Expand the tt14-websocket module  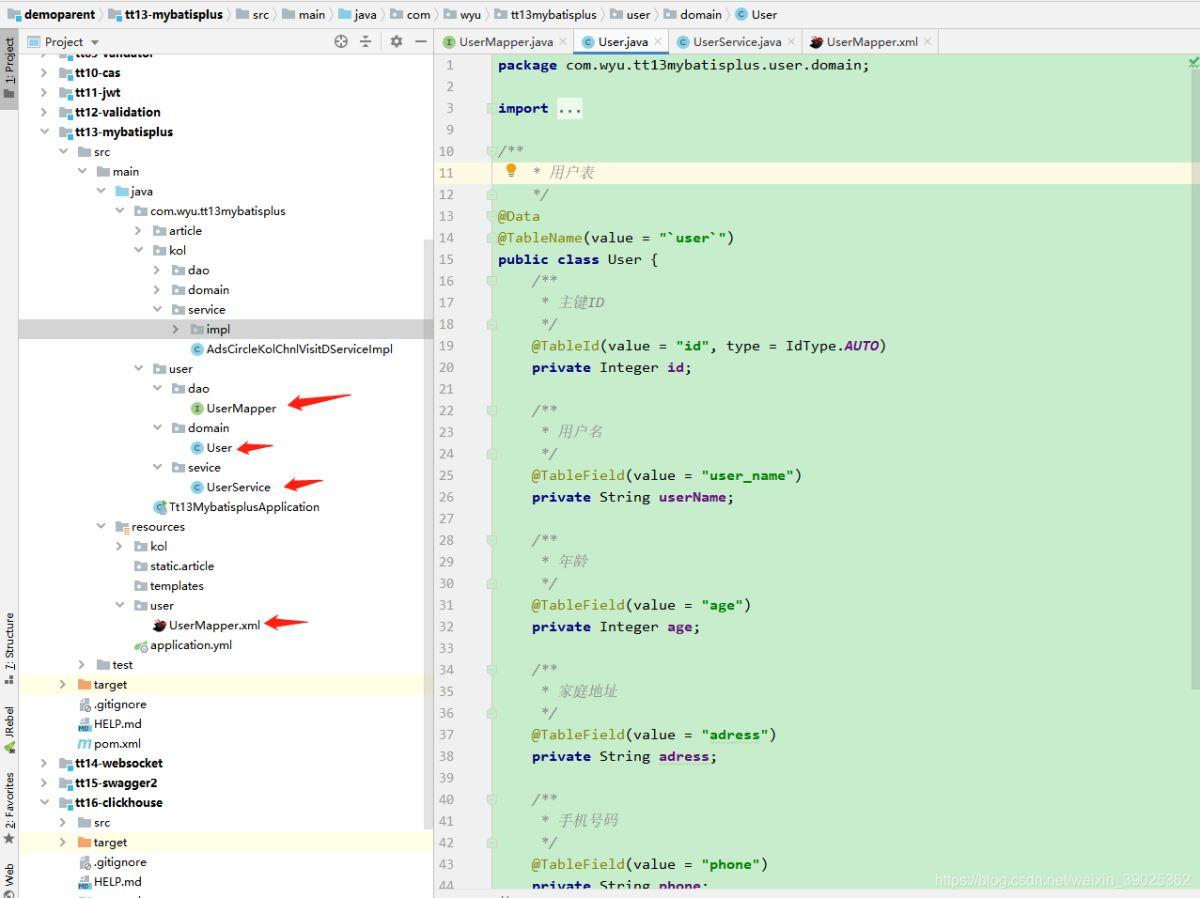coord(44,763)
